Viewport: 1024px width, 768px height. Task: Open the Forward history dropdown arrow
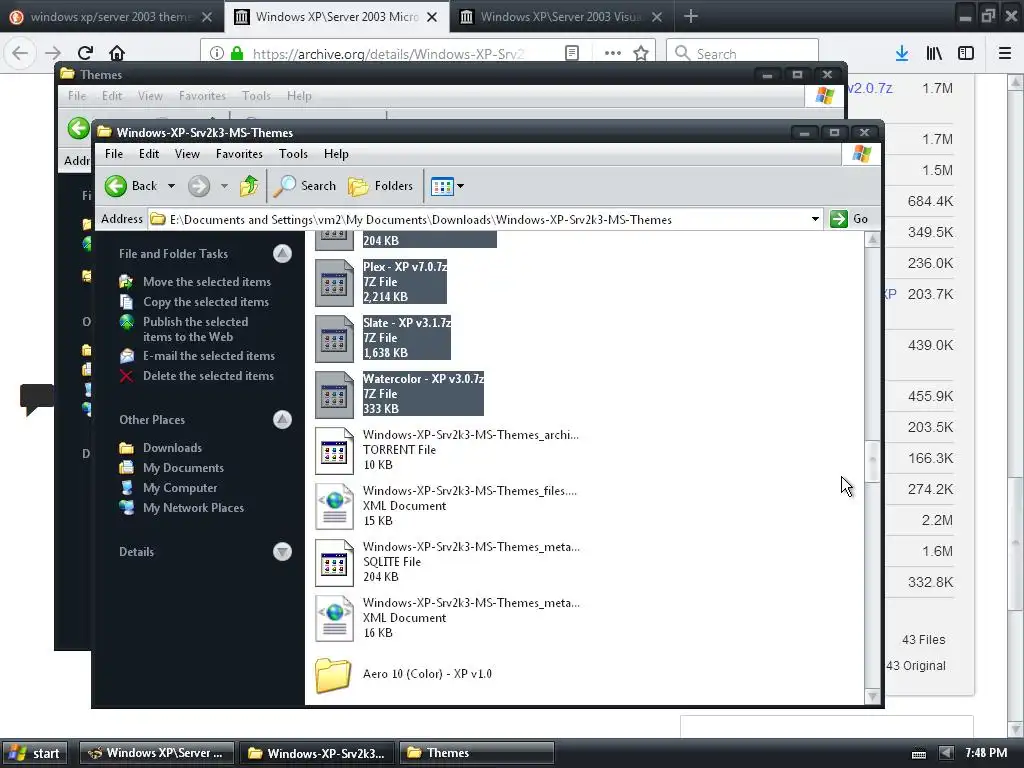[224, 186]
